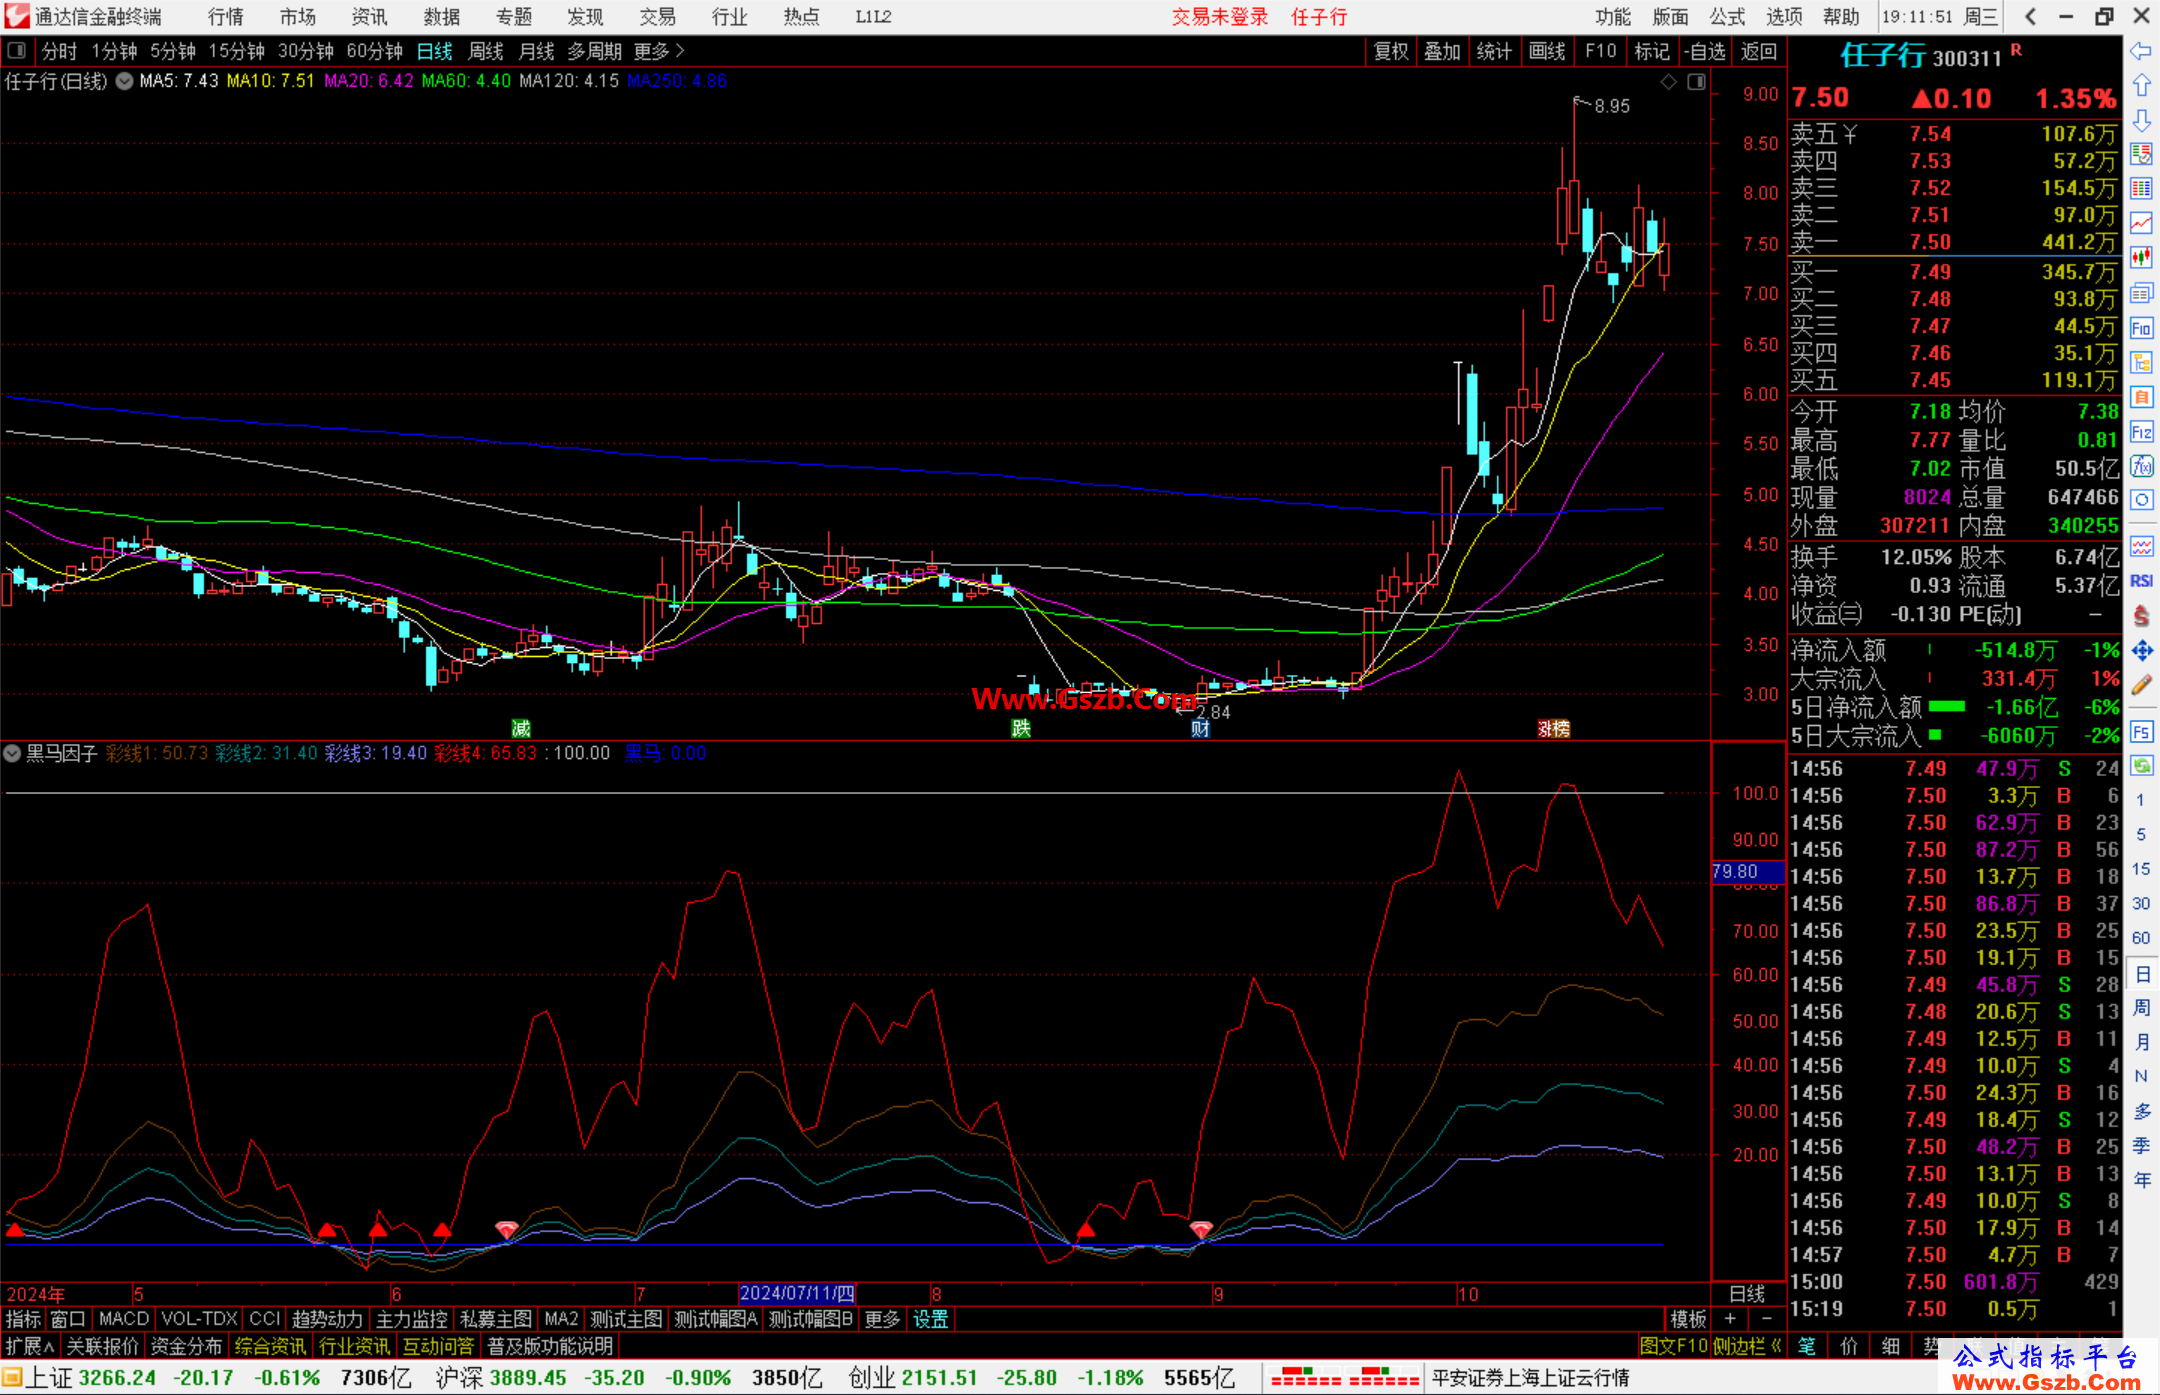Click the 交易未登录 login link
The height and width of the screenshot is (1395, 2160).
tap(1220, 16)
